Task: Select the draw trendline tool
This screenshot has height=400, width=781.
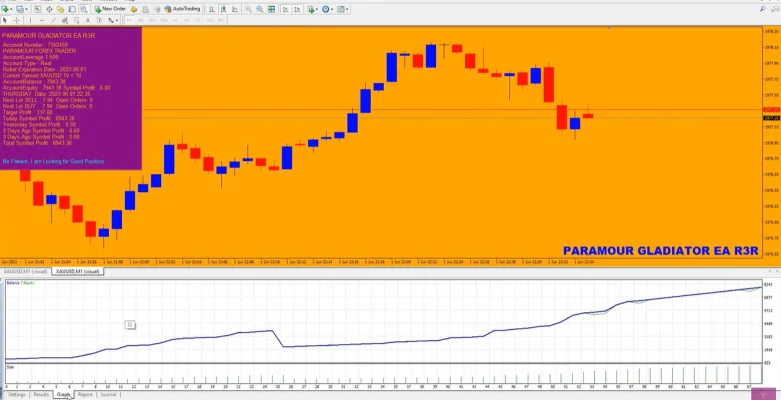Action: point(53,20)
